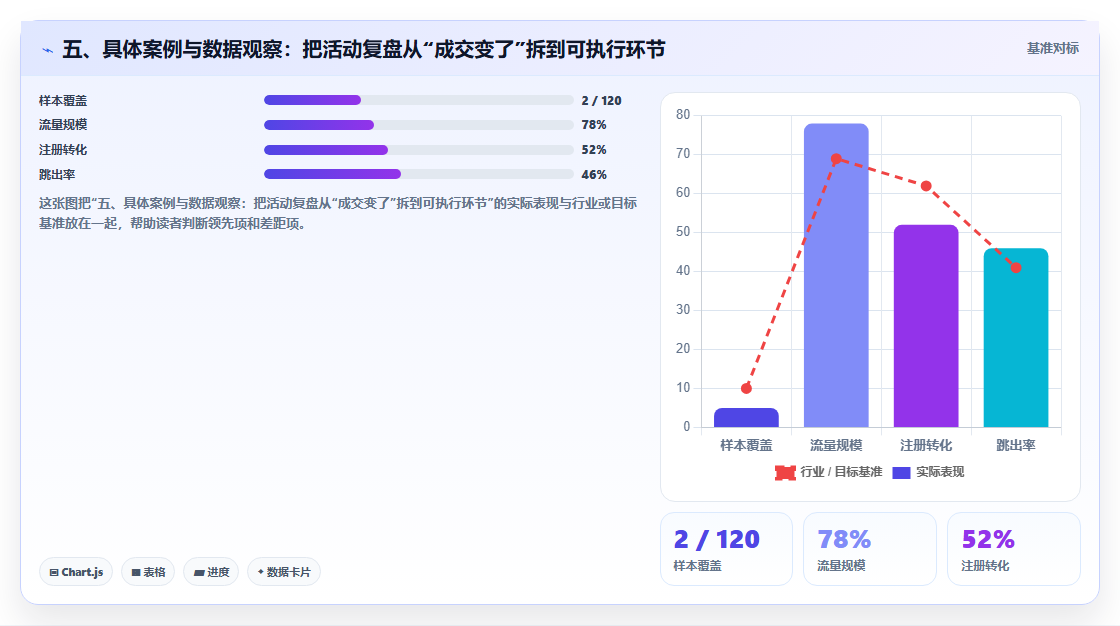Screen dimensions: 1120x626
Task: Click the 流量规模 label in the progress list
Action: pyautogui.click(x=63, y=125)
